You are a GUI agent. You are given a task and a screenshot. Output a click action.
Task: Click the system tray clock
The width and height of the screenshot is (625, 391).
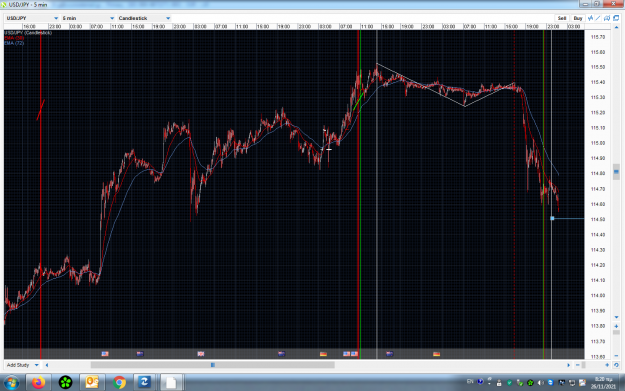click(603, 383)
